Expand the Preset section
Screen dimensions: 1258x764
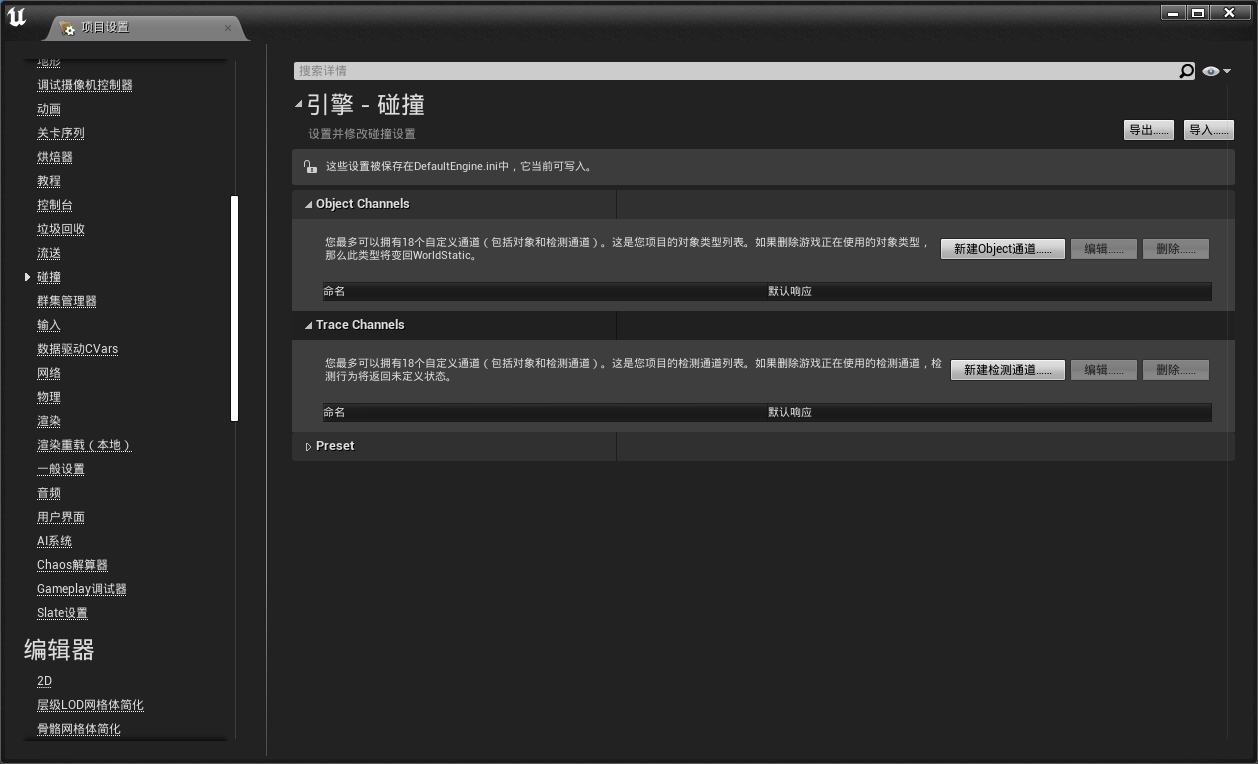pyautogui.click(x=308, y=447)
